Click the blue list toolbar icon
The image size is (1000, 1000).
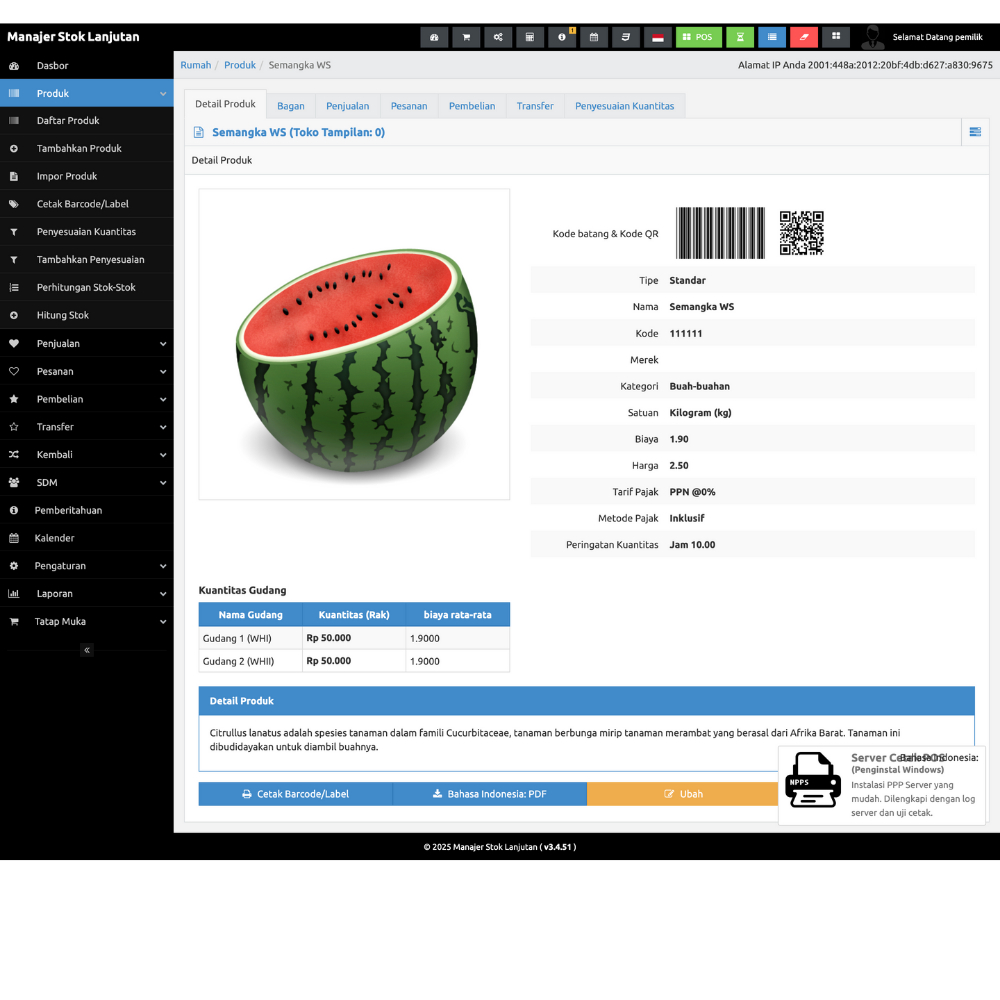[772, 38]
